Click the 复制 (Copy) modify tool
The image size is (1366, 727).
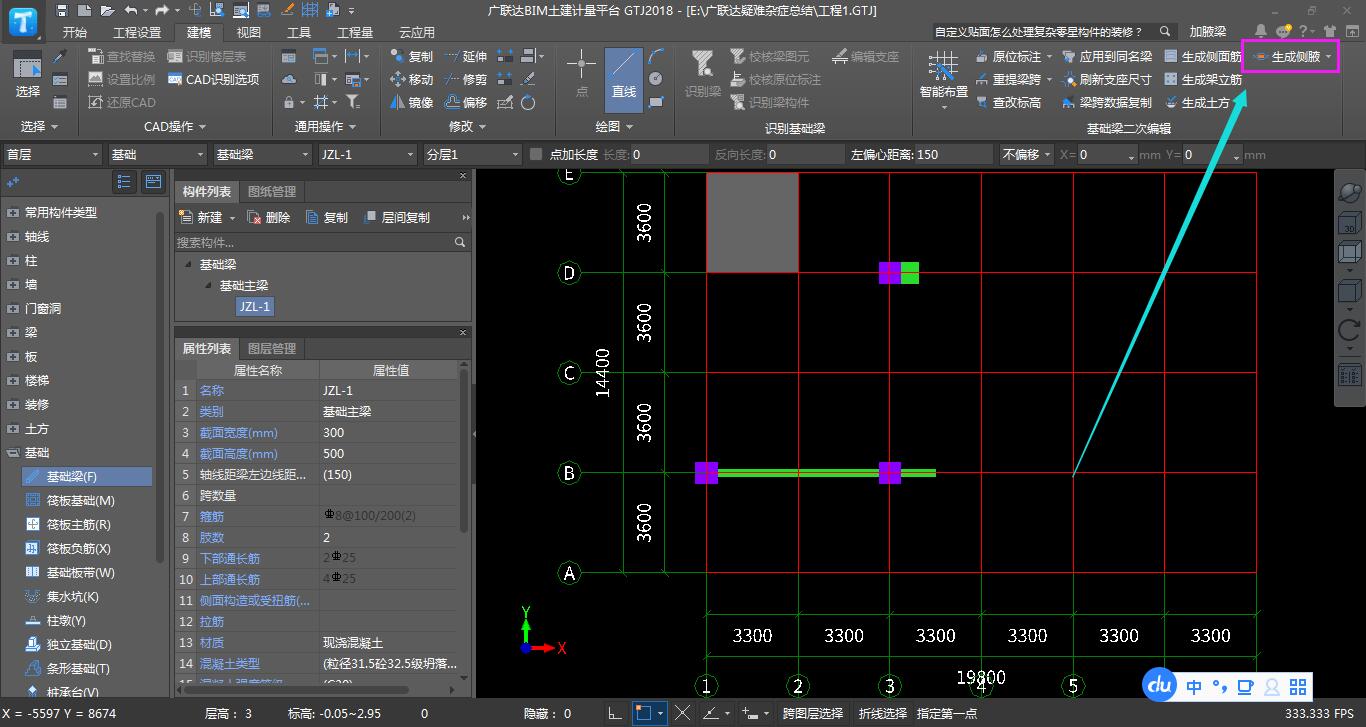[x=411, y=56]
